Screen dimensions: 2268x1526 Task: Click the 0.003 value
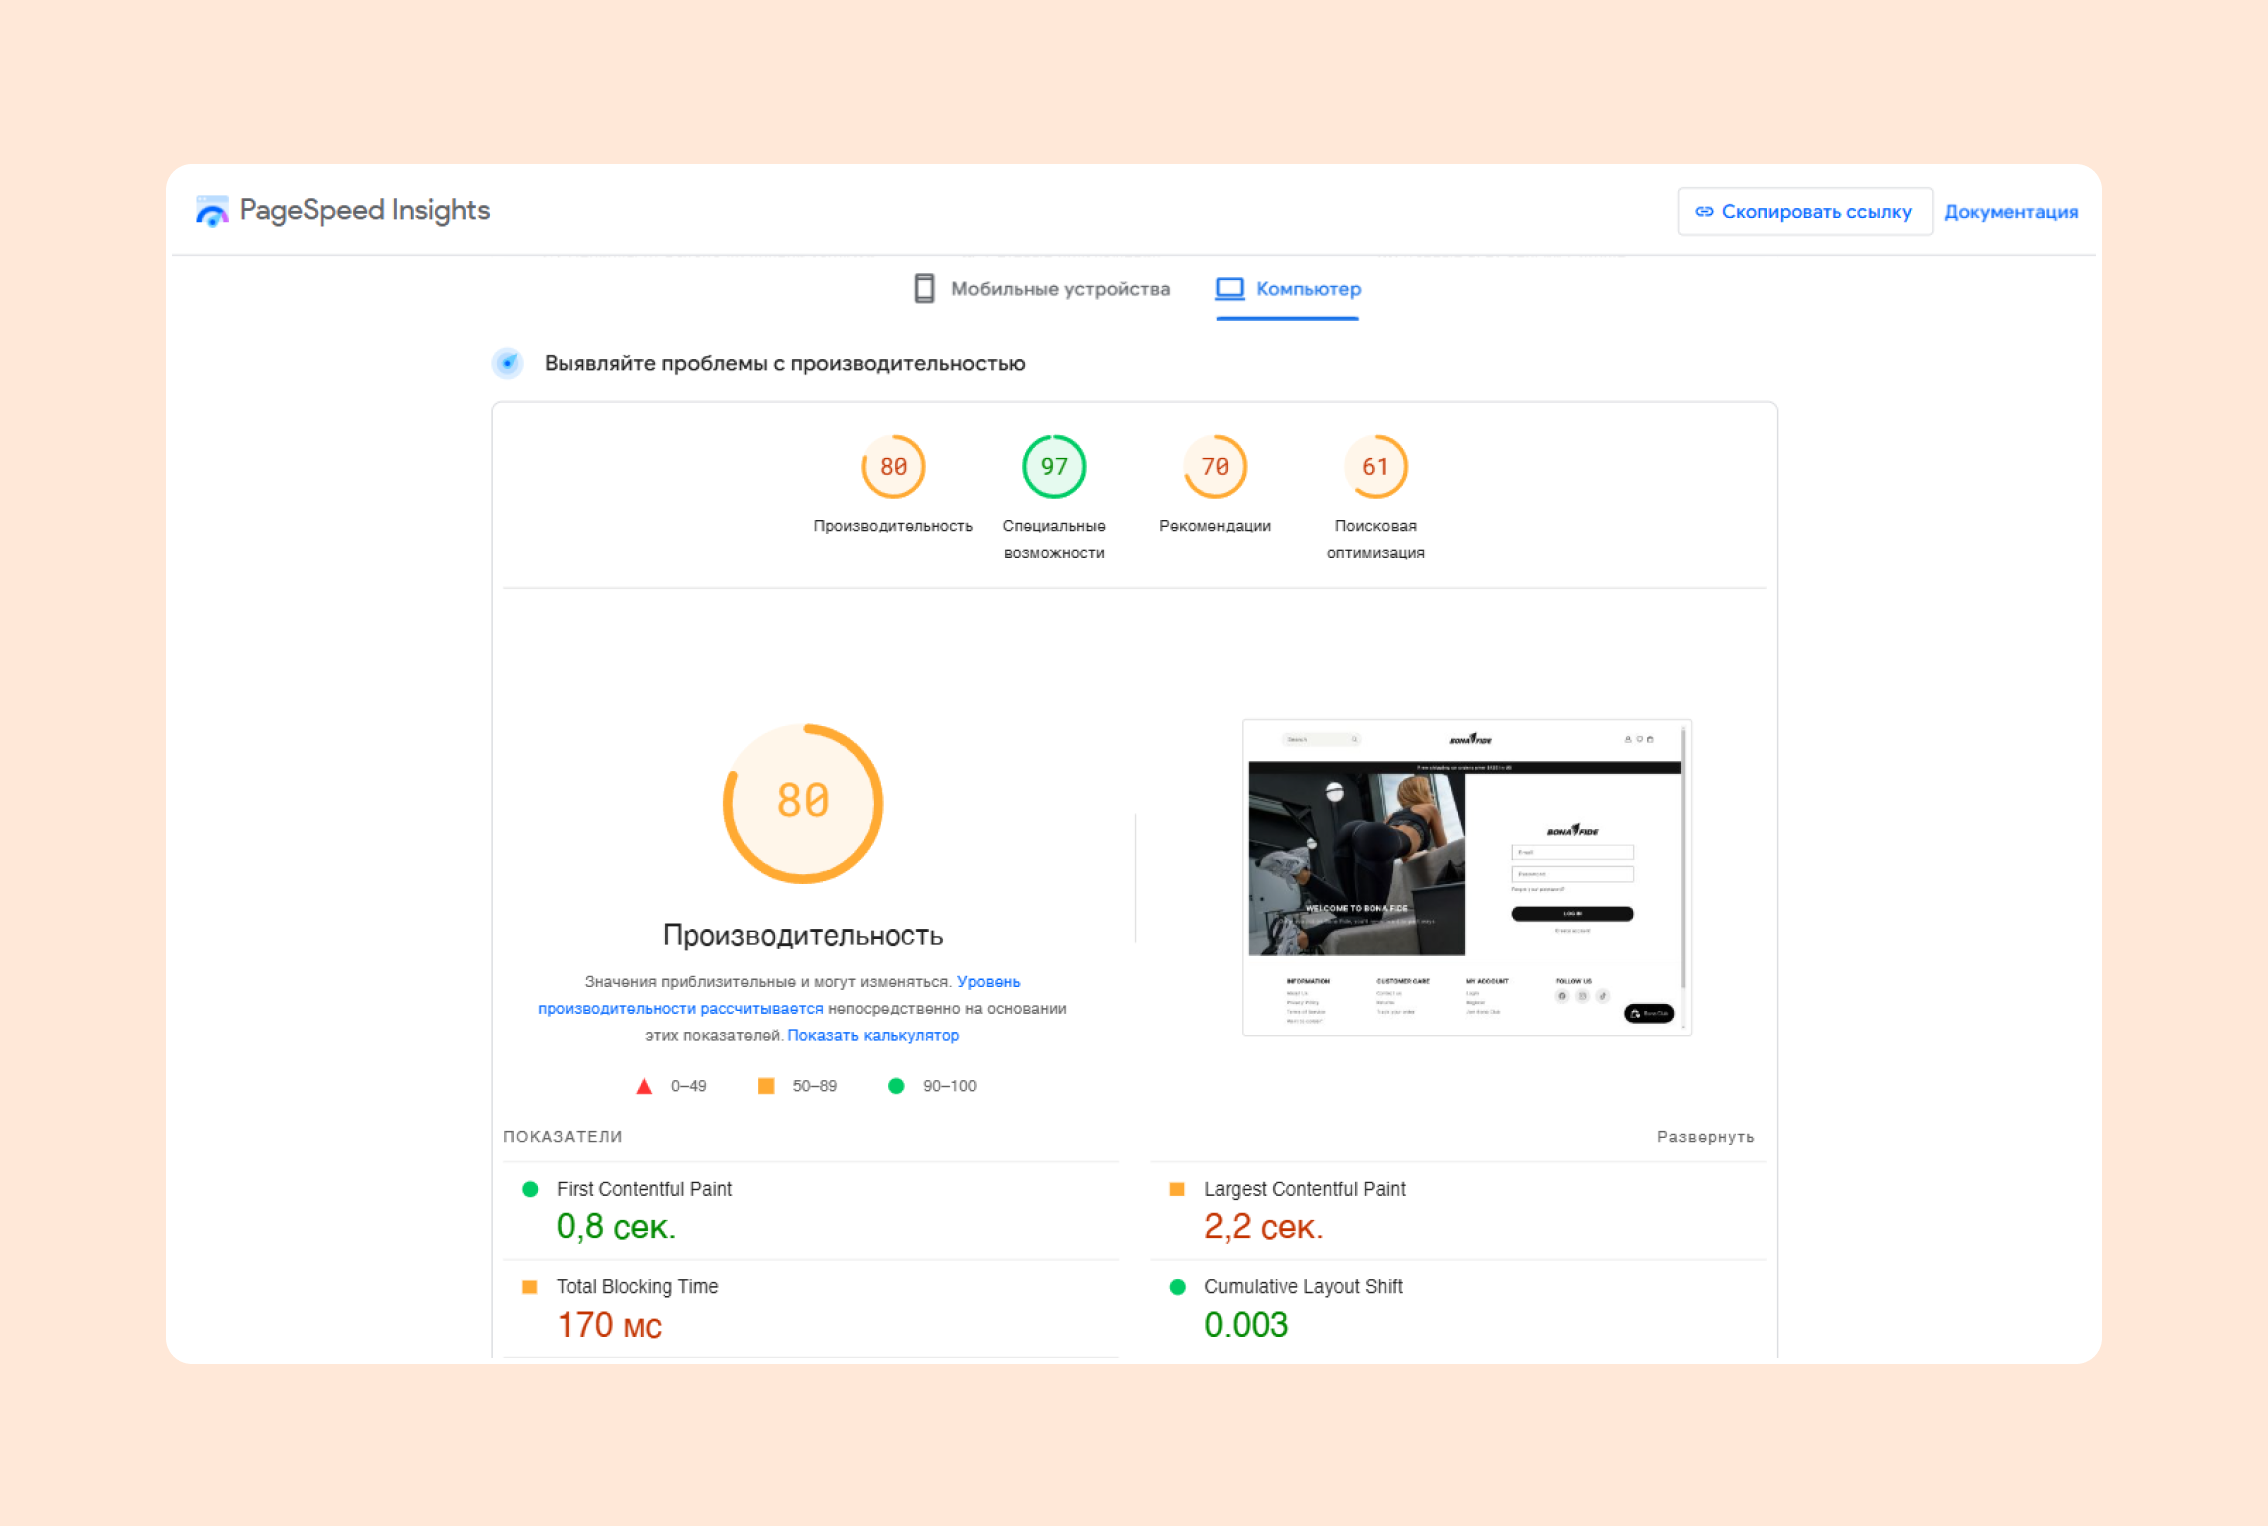pos(1246,1325)
